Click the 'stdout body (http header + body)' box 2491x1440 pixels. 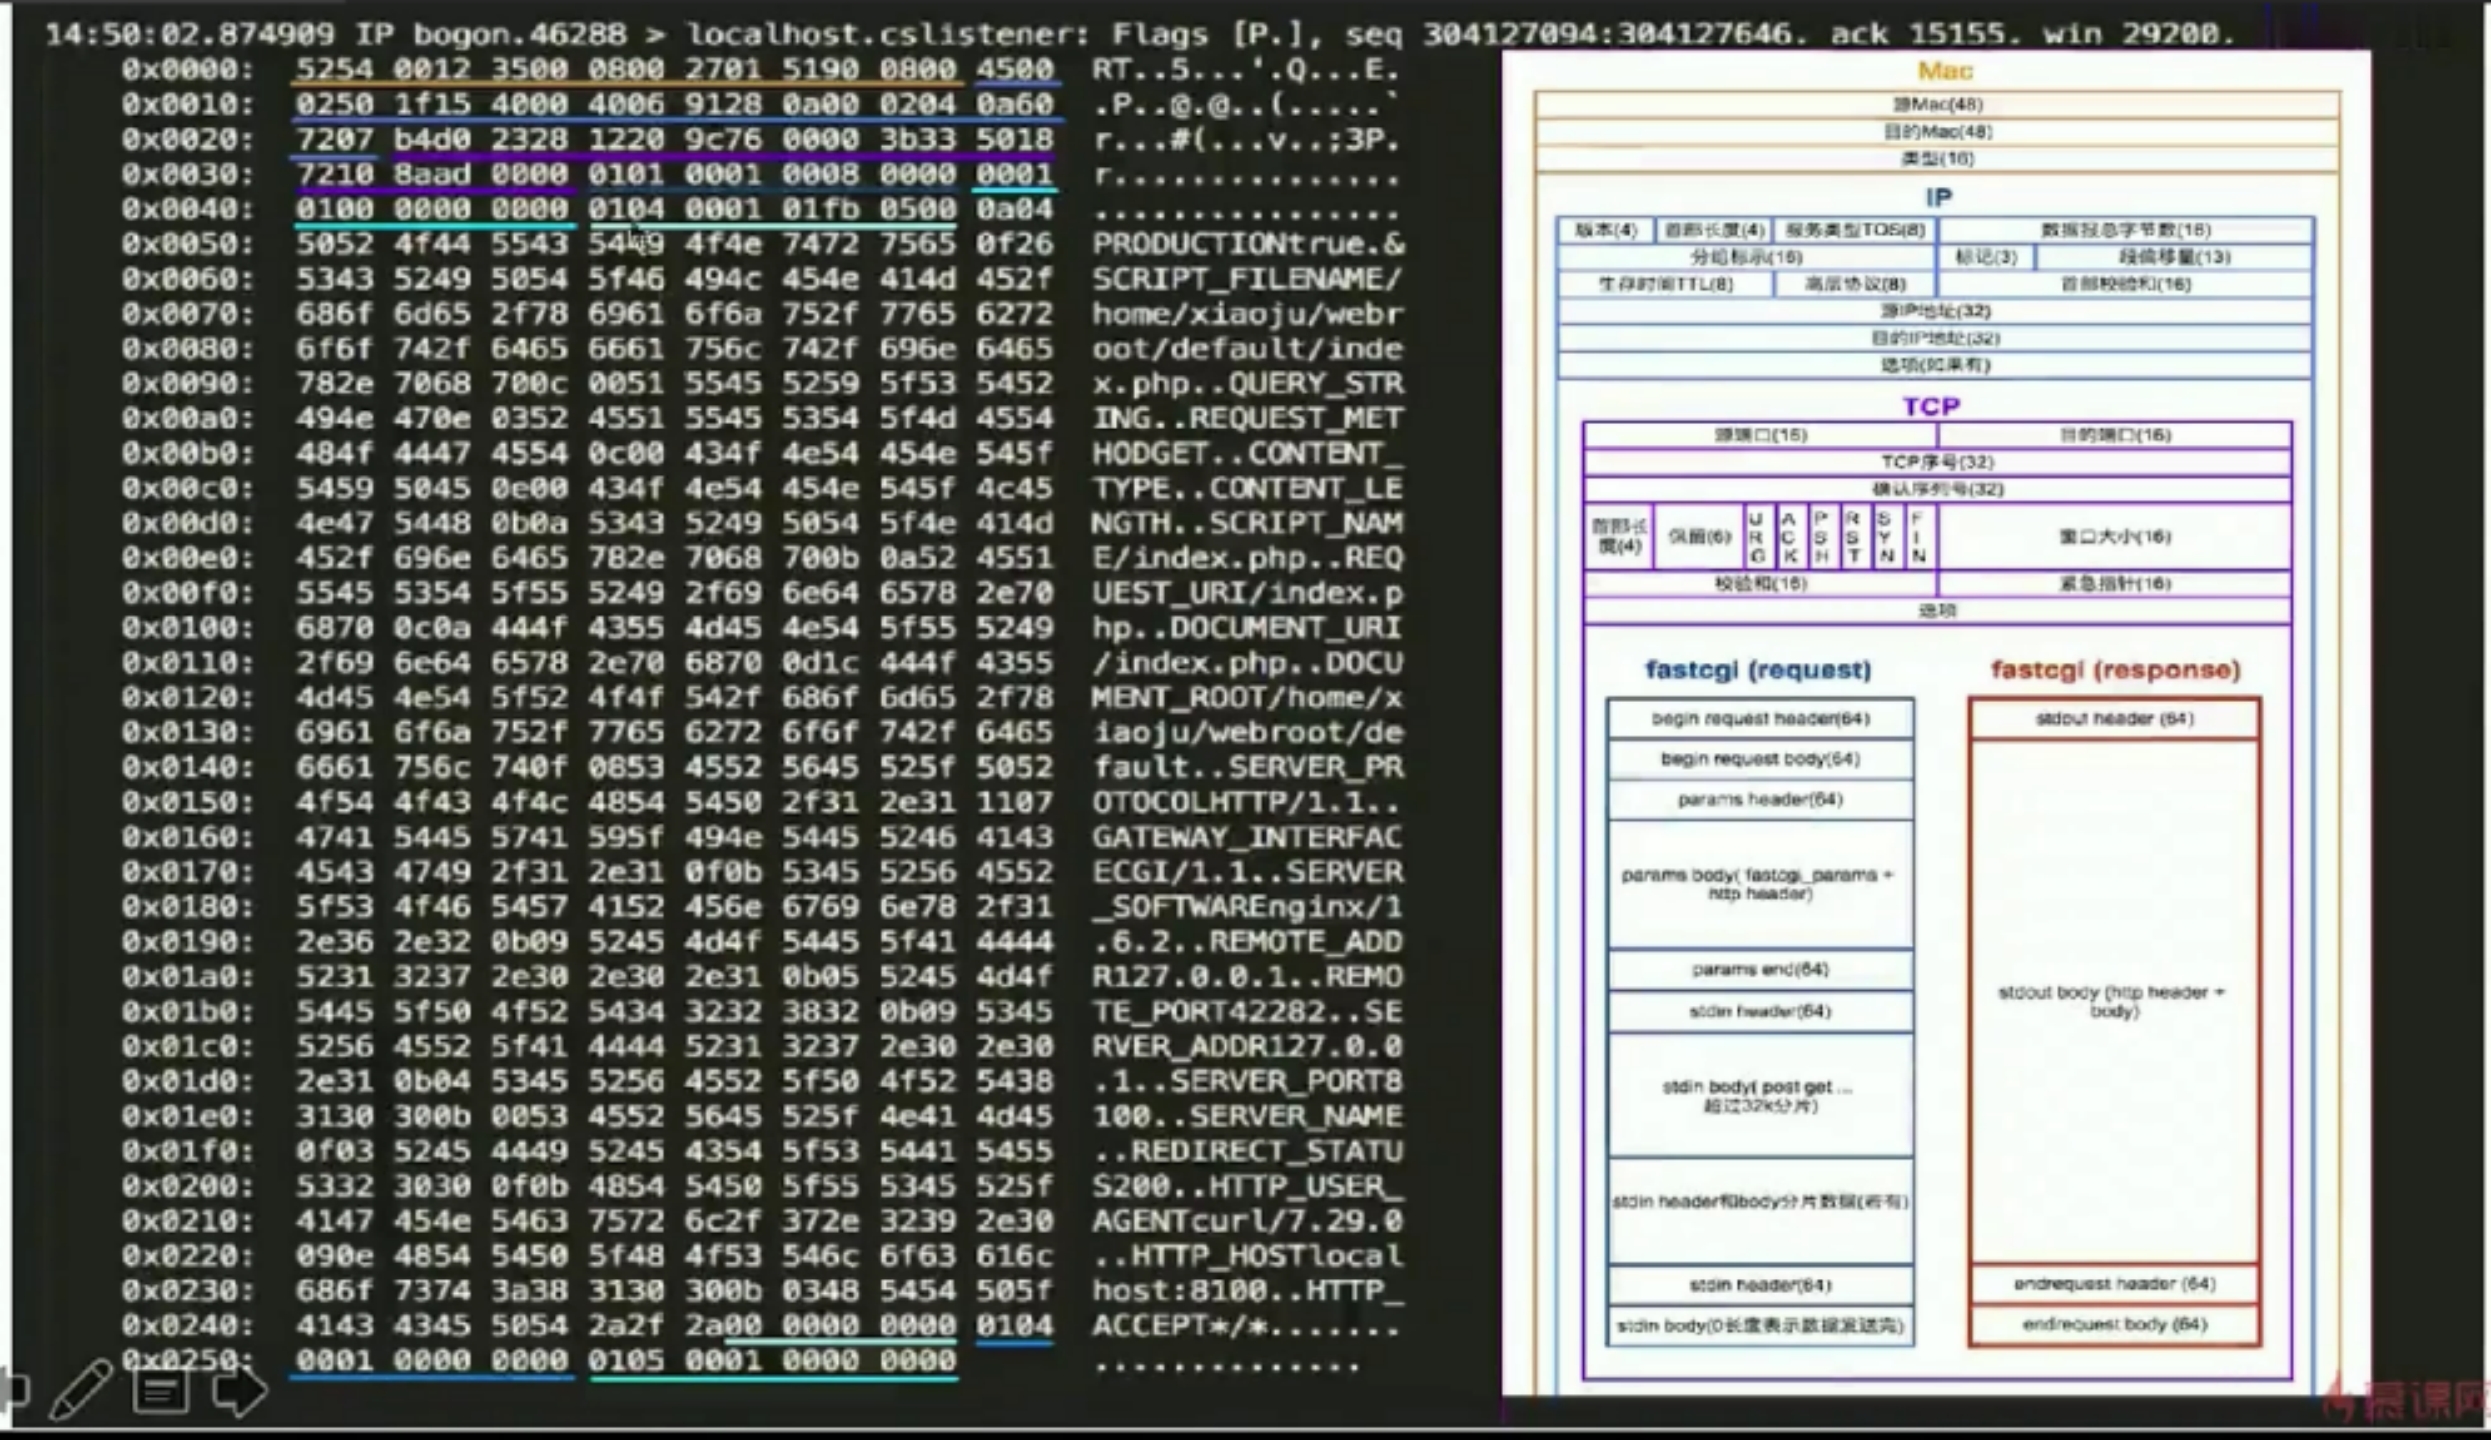pos(2112,1001)
